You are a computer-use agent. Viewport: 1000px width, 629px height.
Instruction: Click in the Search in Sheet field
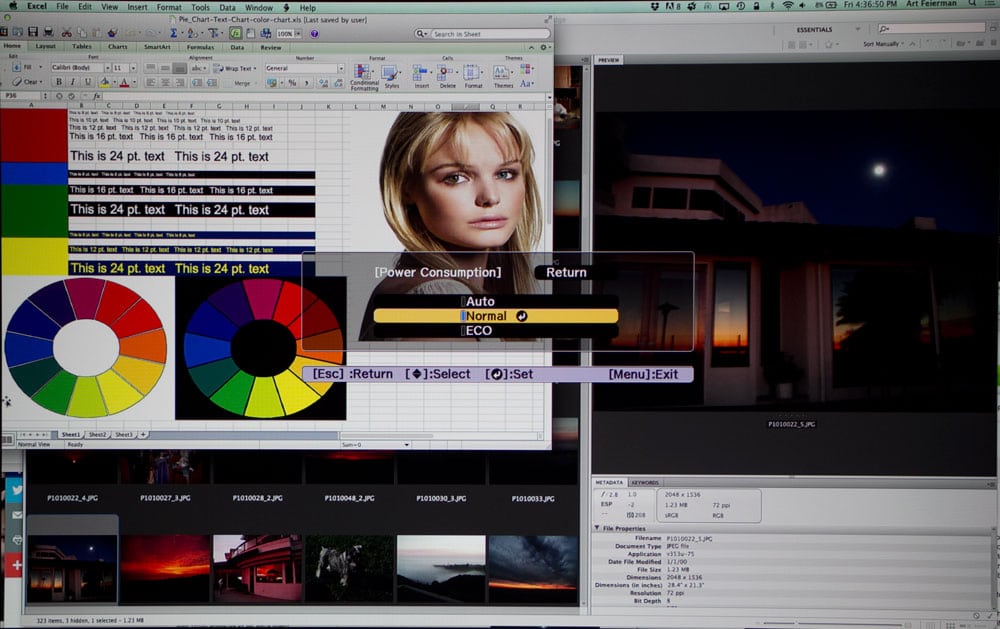click(x=489, y=34)
